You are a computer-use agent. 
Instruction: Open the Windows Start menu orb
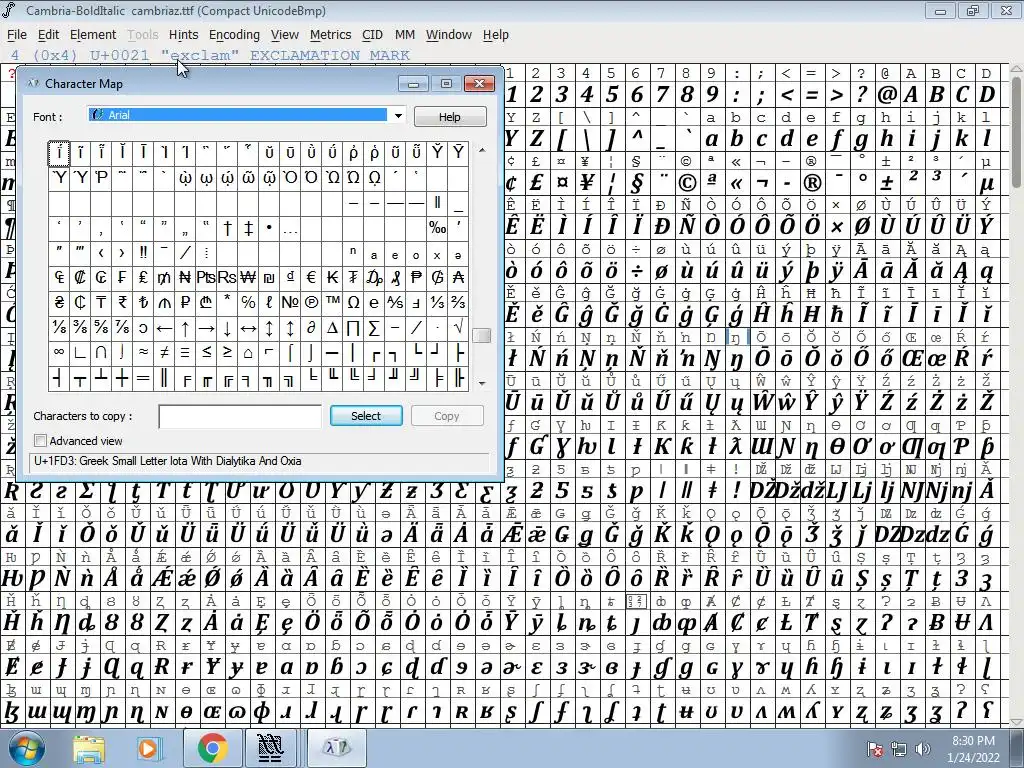(x=26, y=748)
